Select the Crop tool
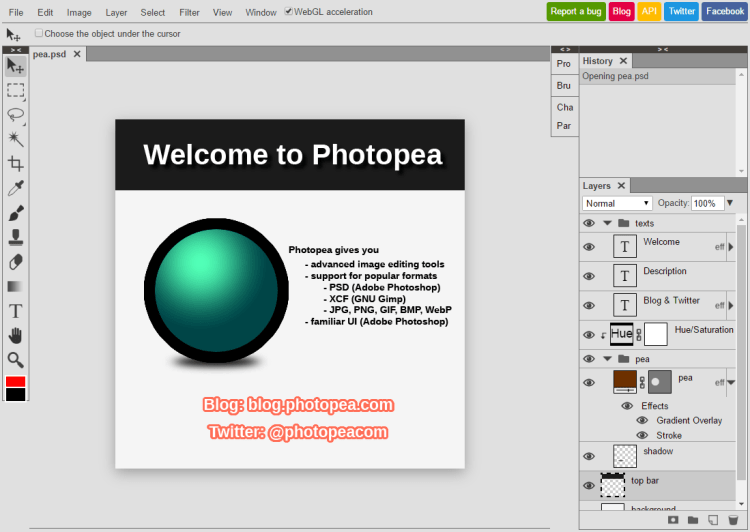This screenshot has width=750, height=532. [x=15, y=164]
